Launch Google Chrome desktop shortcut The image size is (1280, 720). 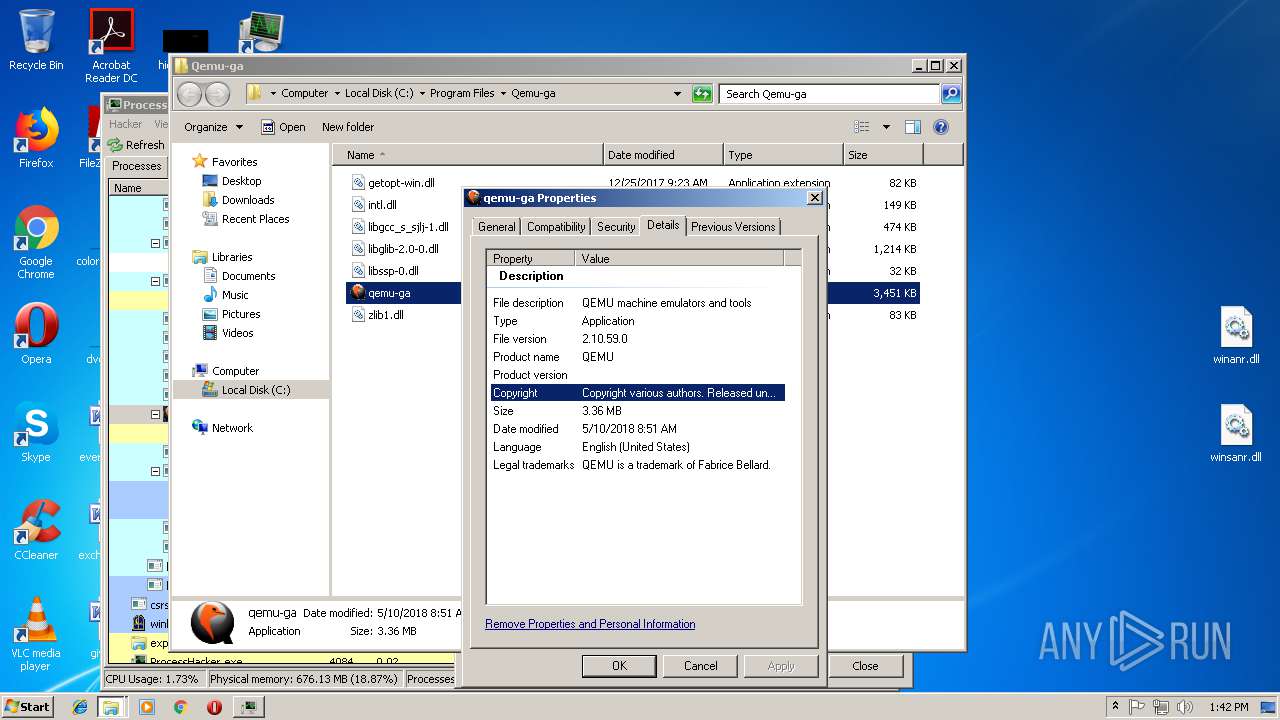pos(36,243)
